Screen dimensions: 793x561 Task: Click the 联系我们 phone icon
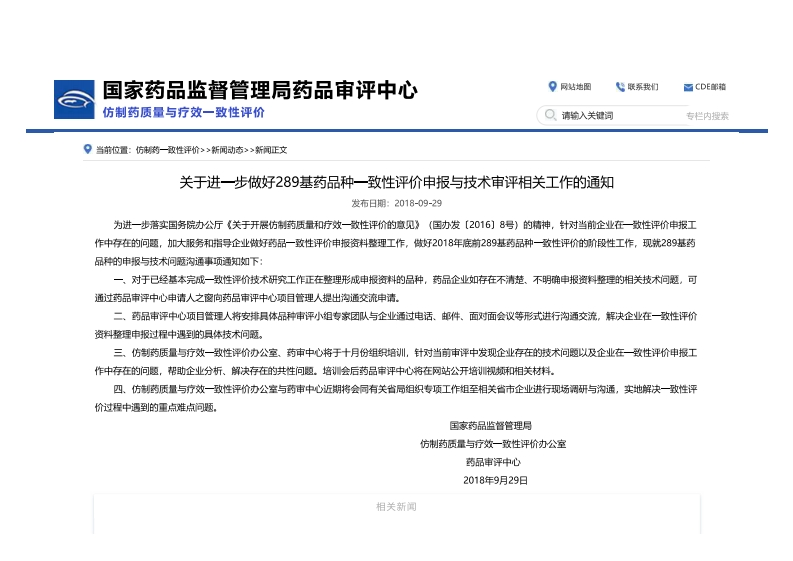(x=620, y=87)
